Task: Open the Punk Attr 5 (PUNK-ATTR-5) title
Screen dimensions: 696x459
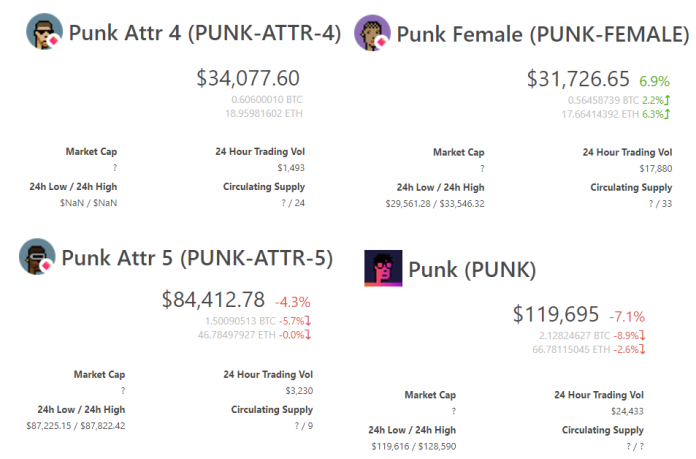Action: click(x=197, y=258)
